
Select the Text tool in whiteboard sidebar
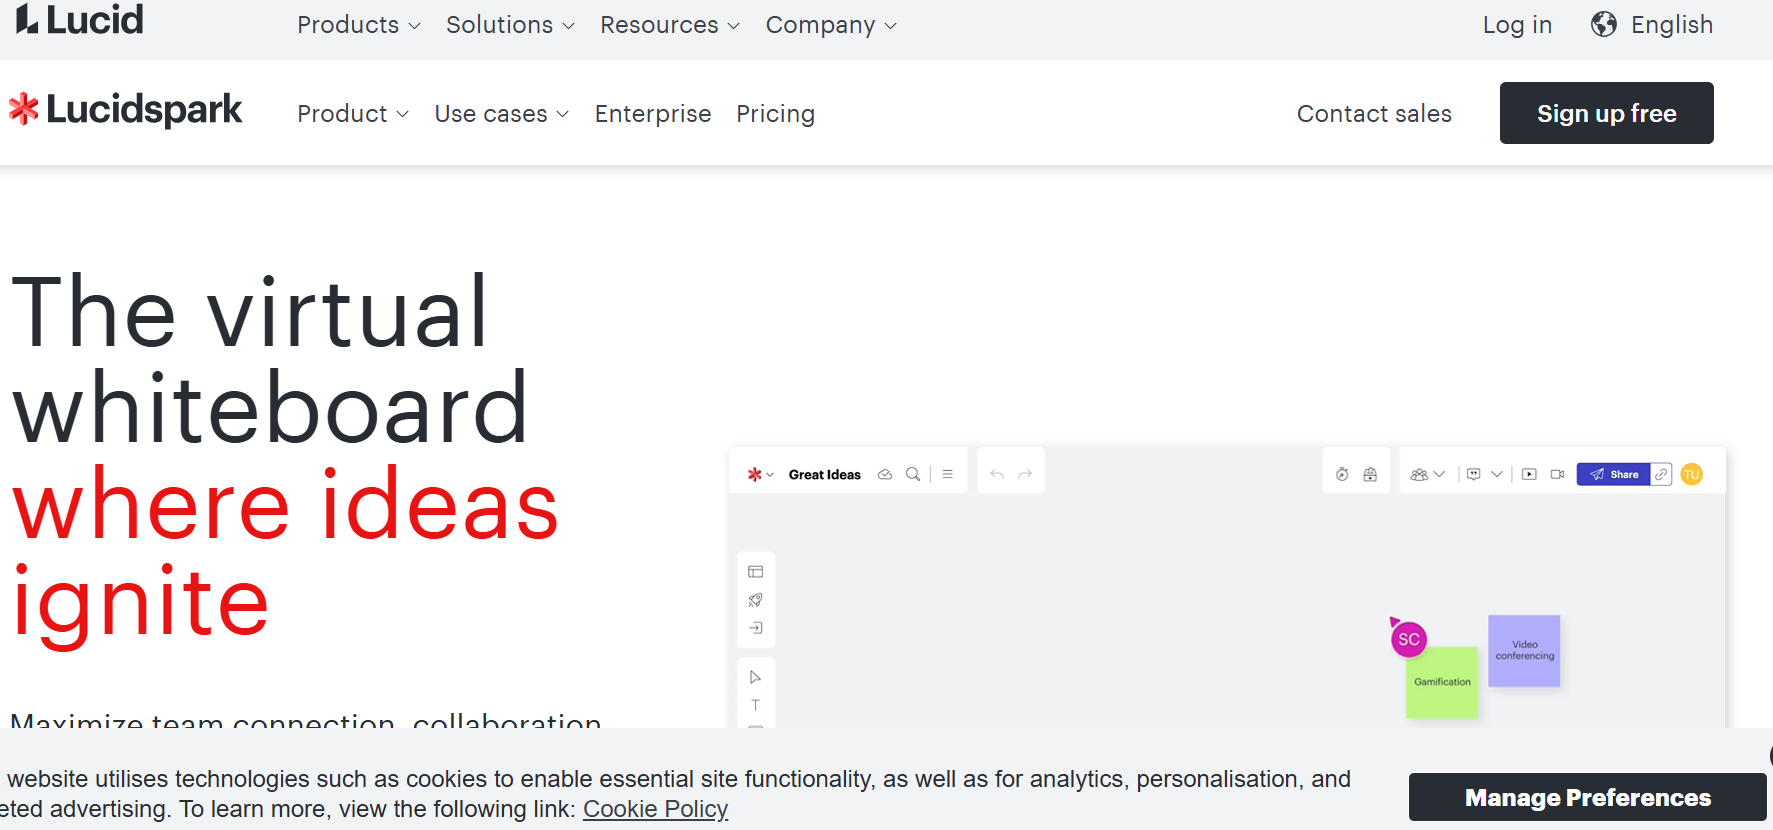tap(755, 705)
